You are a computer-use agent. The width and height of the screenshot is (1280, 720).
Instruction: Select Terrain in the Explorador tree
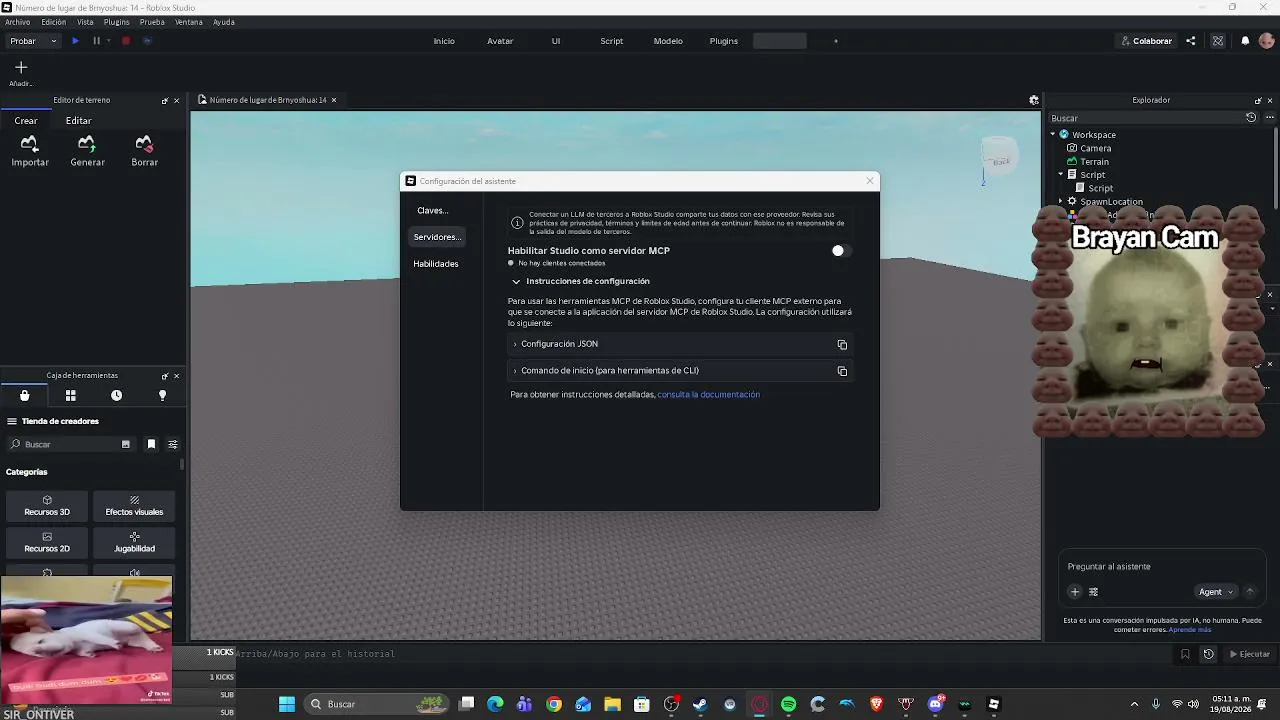(x=1094, y=162)
